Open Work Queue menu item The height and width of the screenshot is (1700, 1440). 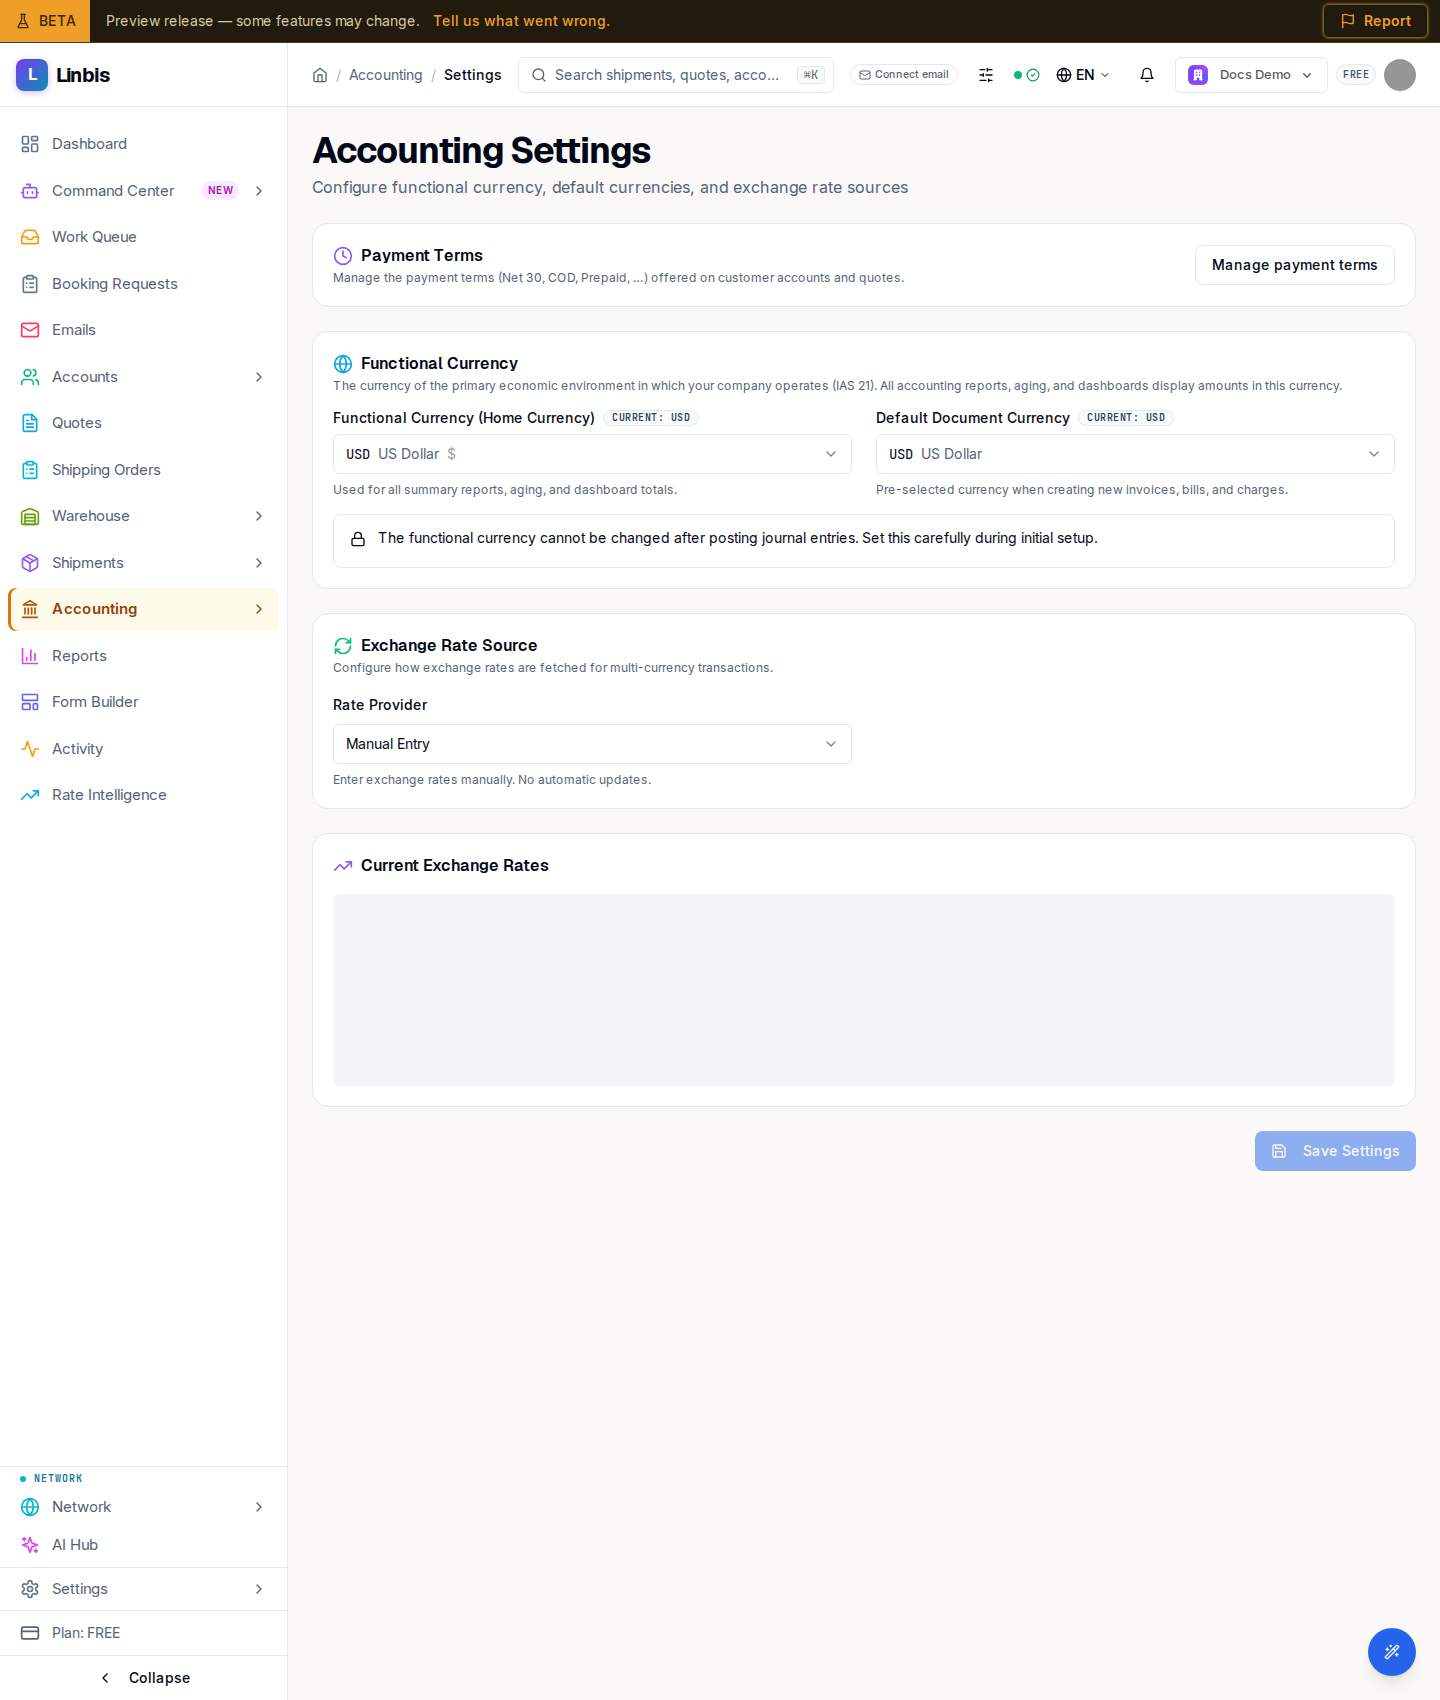144,237
